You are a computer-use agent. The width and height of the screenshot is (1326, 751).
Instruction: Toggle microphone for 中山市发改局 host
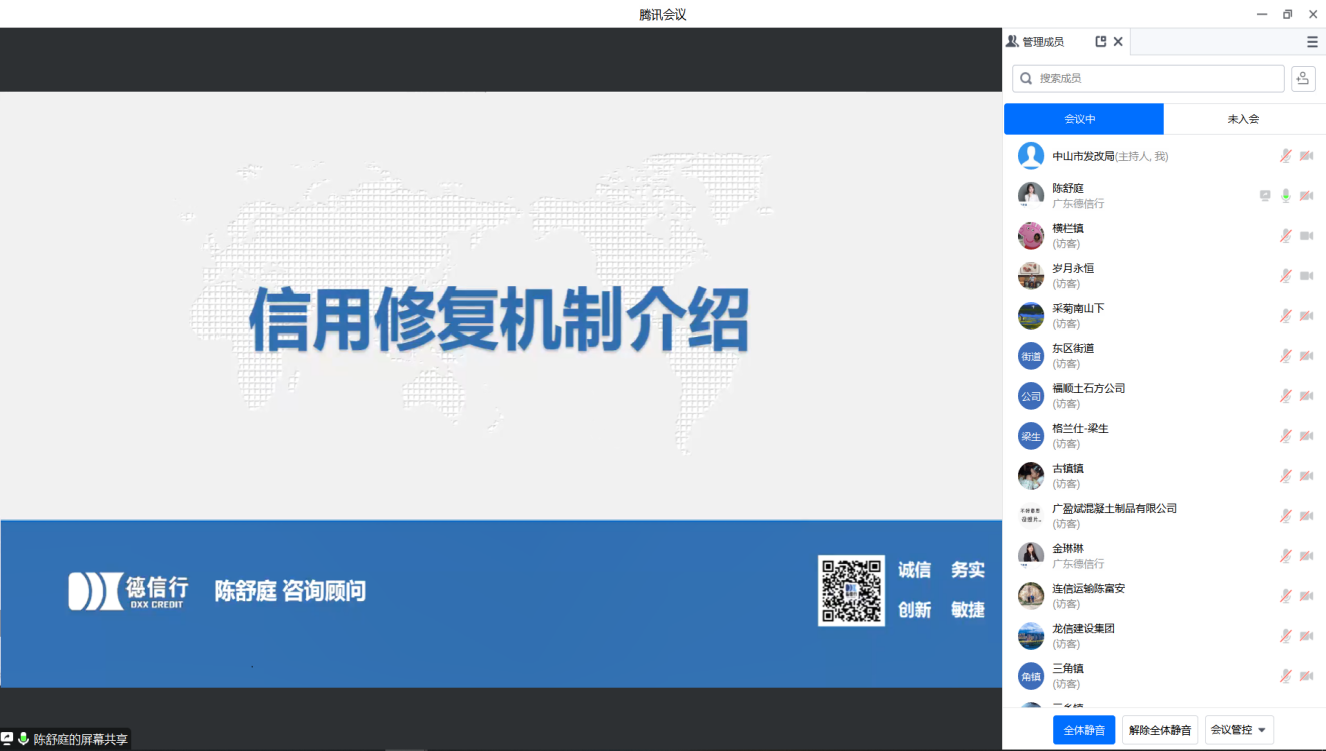click(x=1286, y=156)
